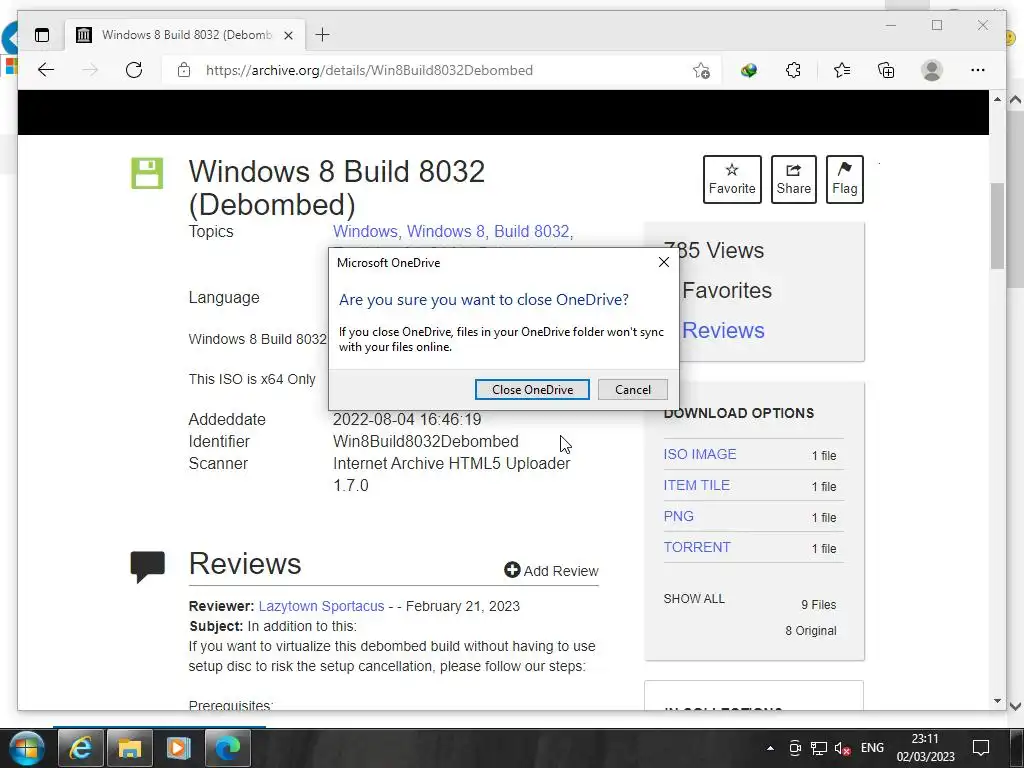Click the ENG language indicator
1024x768 pixels.
(x=872, y=748)
